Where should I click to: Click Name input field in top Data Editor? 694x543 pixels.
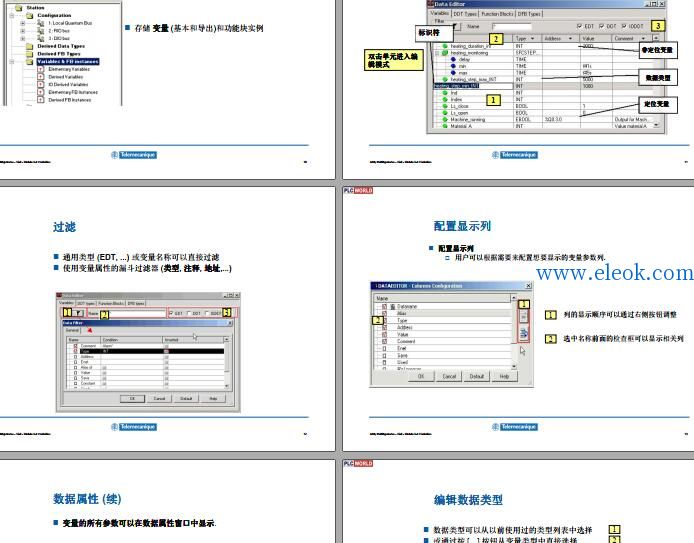(511, 27)
